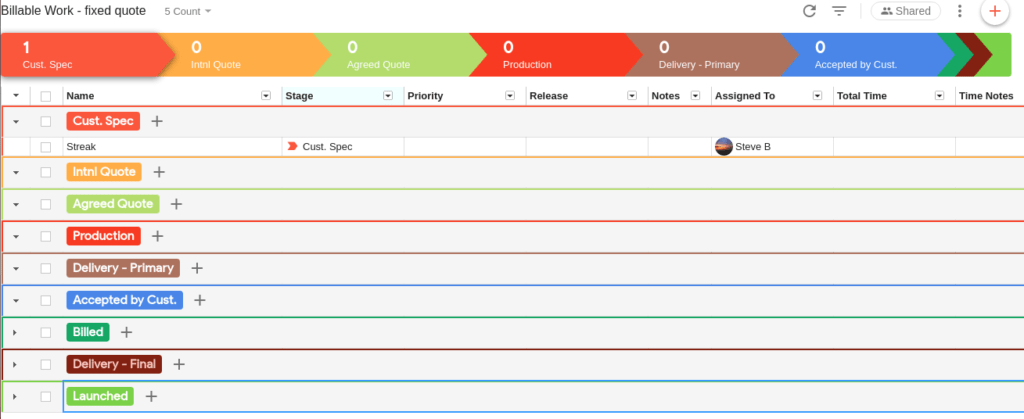The image size is (1024, 419).
Task: Add a box to Agreed Quote group
Action: pyautogui.click(x=176, y=204)
